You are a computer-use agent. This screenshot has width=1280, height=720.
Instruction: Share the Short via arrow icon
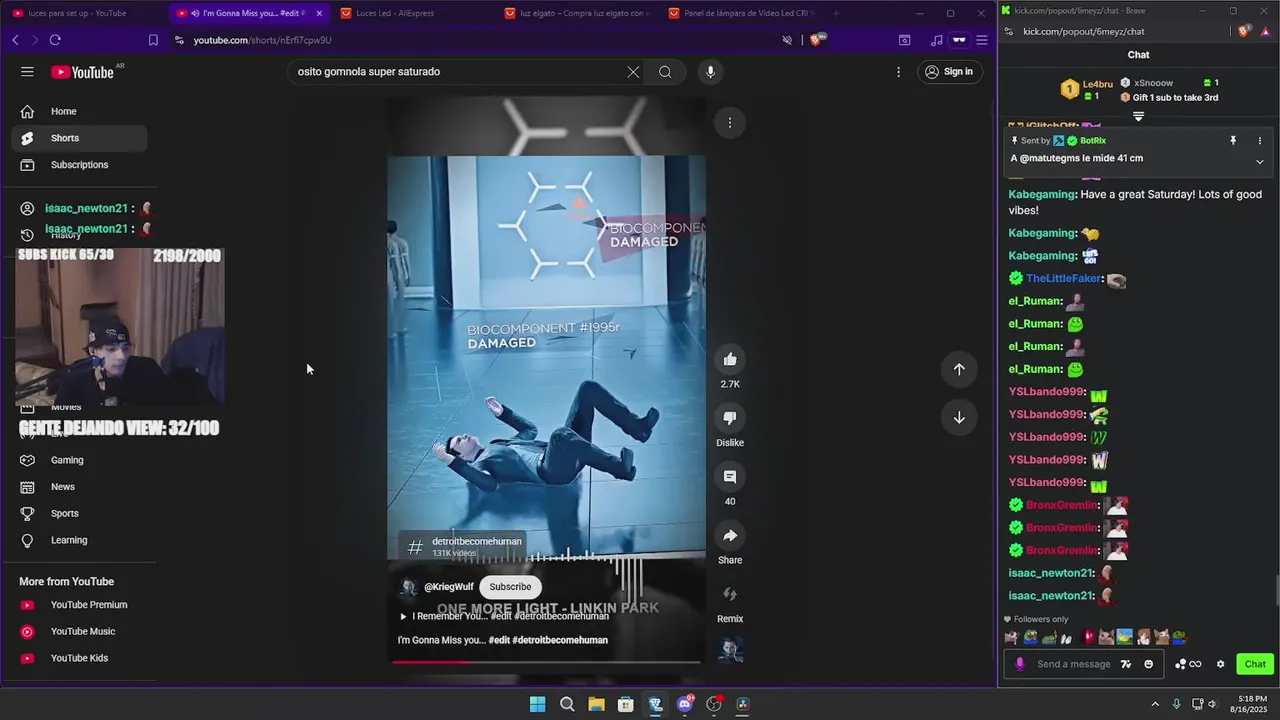(x=730, y=536)
